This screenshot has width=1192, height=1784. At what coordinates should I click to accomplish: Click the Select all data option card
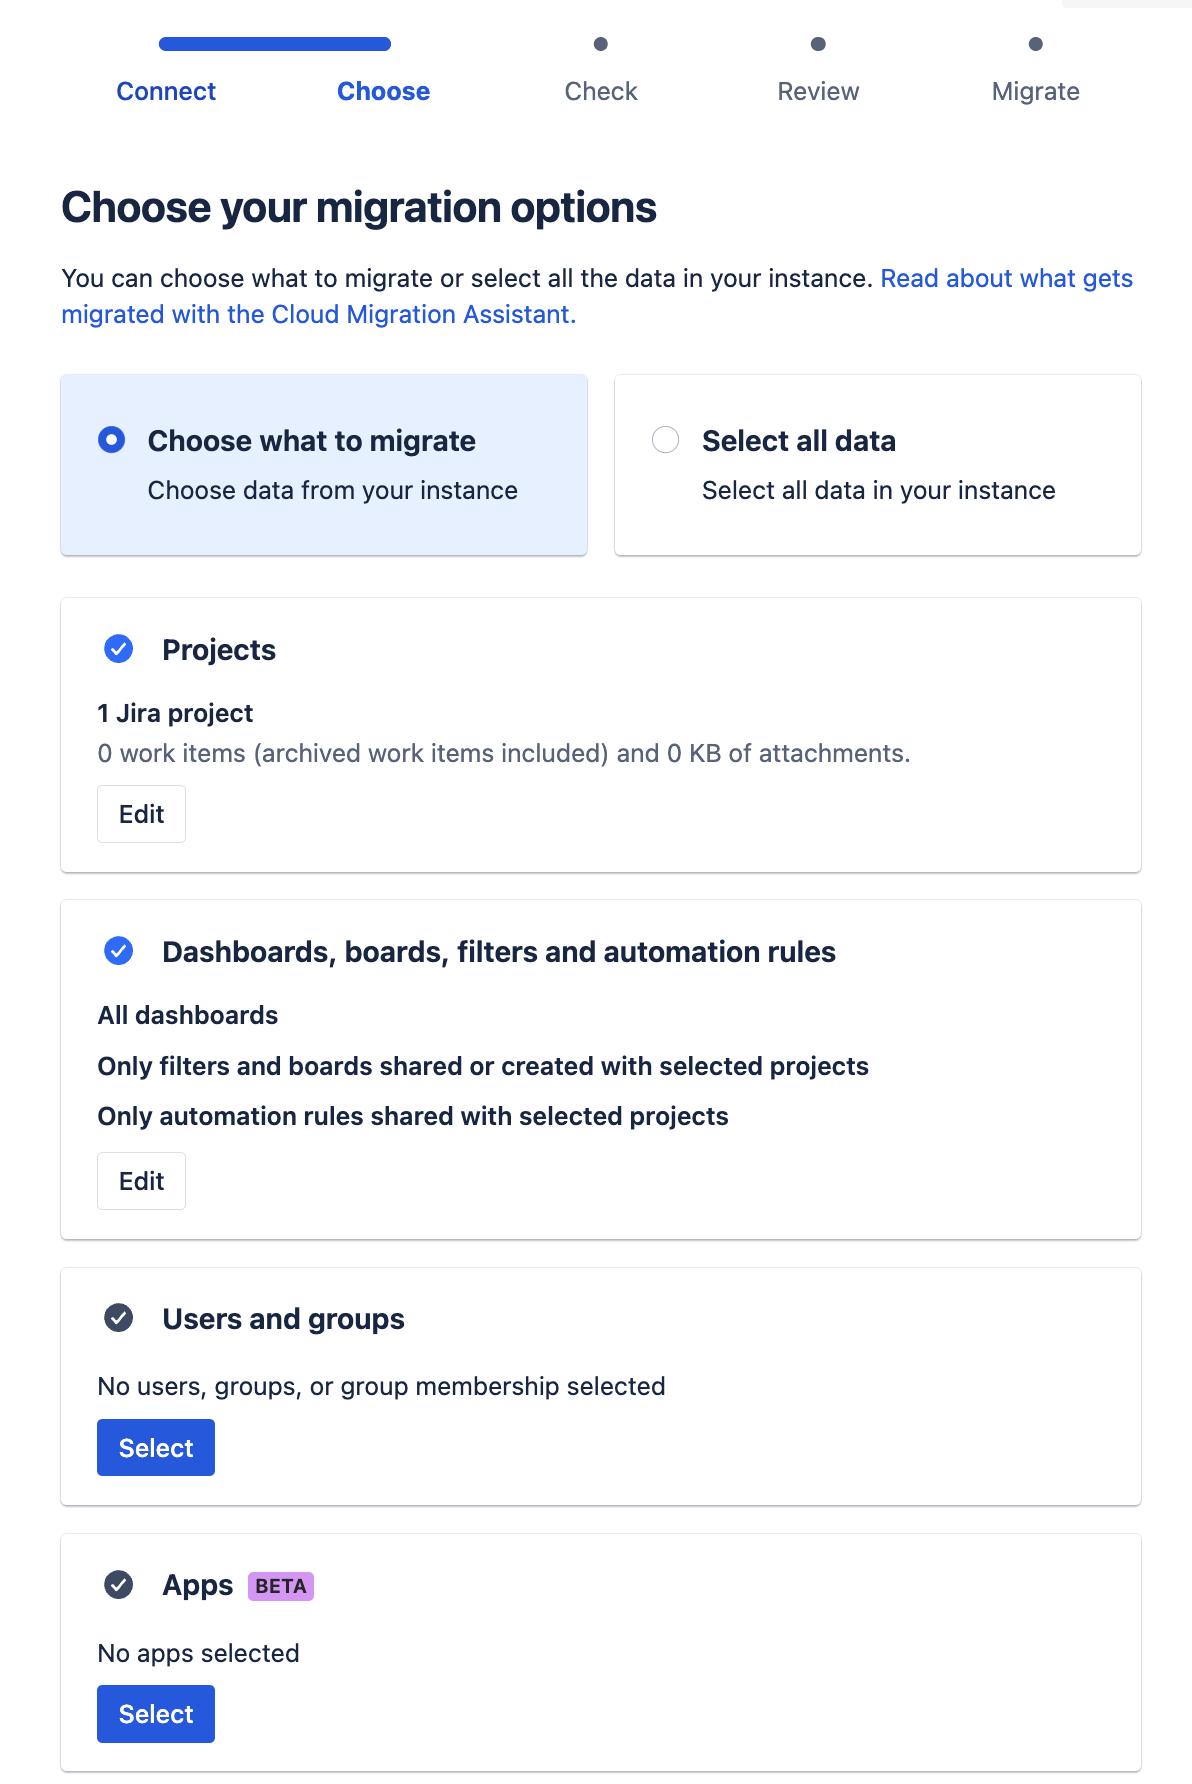coord(877,465)
